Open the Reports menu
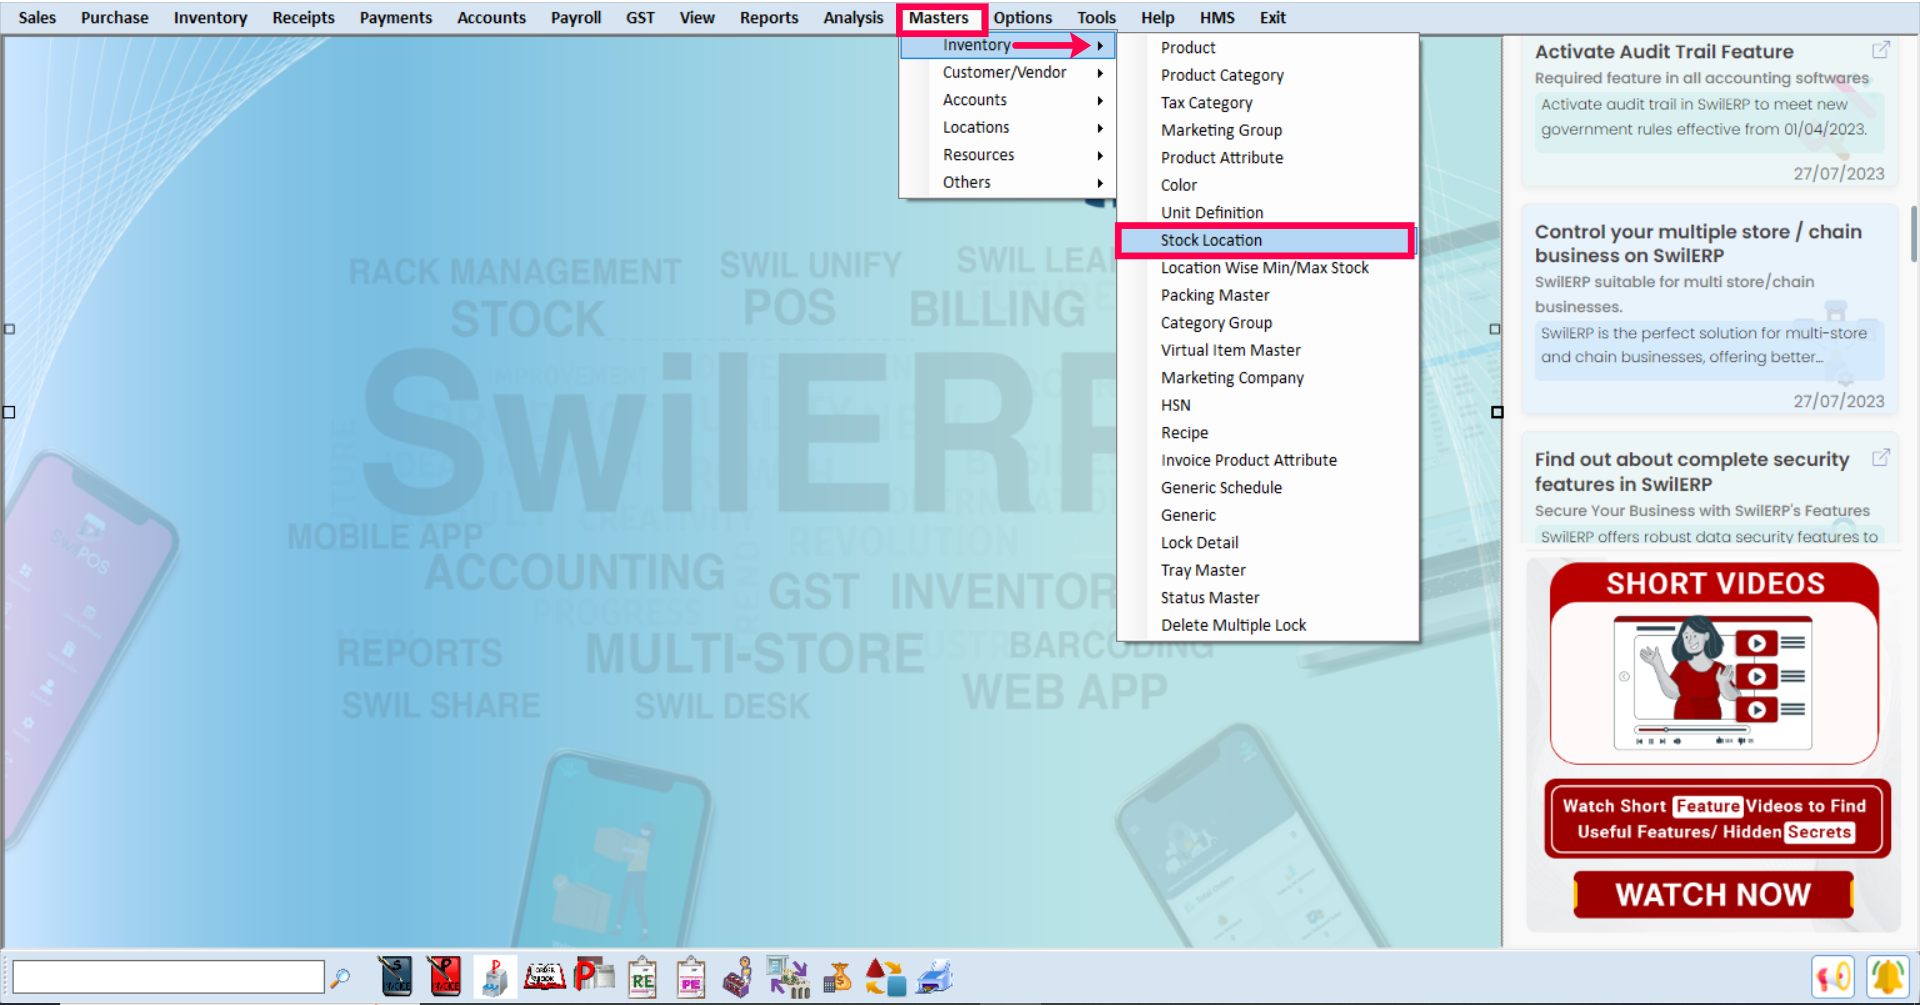The width and height of the screenshot is (1920, 1005). point(769,18)
